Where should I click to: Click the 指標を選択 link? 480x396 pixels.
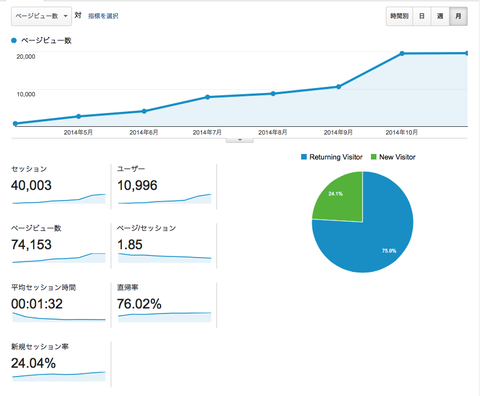point(103,16)
